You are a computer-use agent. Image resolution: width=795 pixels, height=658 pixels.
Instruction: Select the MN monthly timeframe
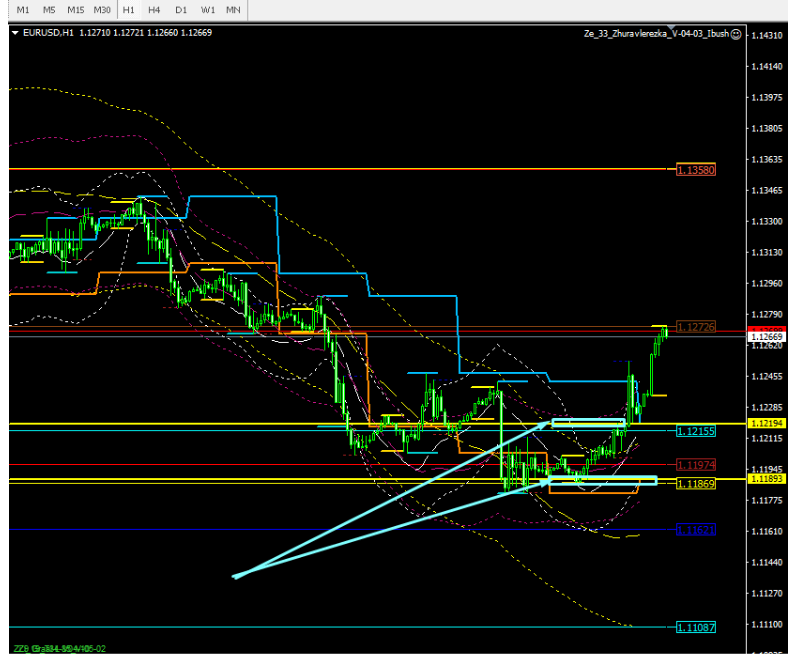click(233, 9)
